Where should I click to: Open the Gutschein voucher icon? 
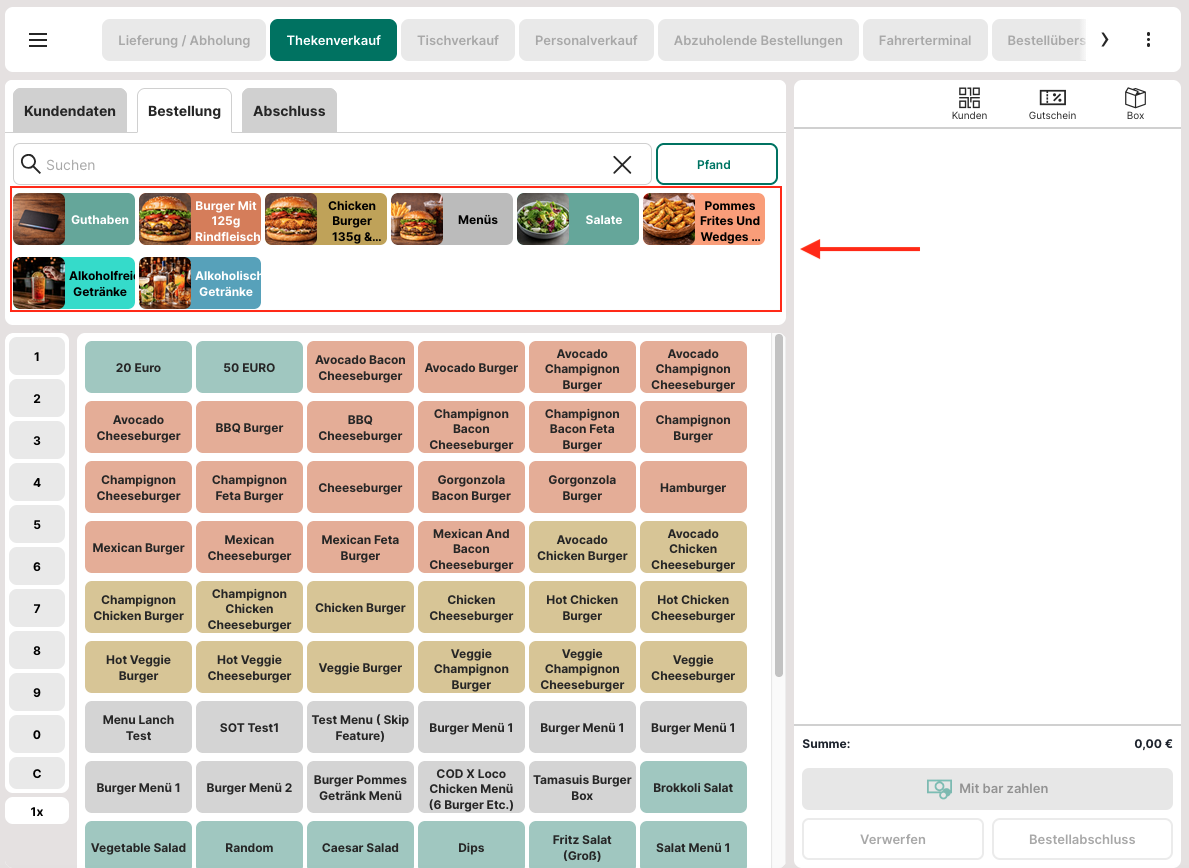coord(1052,103)
